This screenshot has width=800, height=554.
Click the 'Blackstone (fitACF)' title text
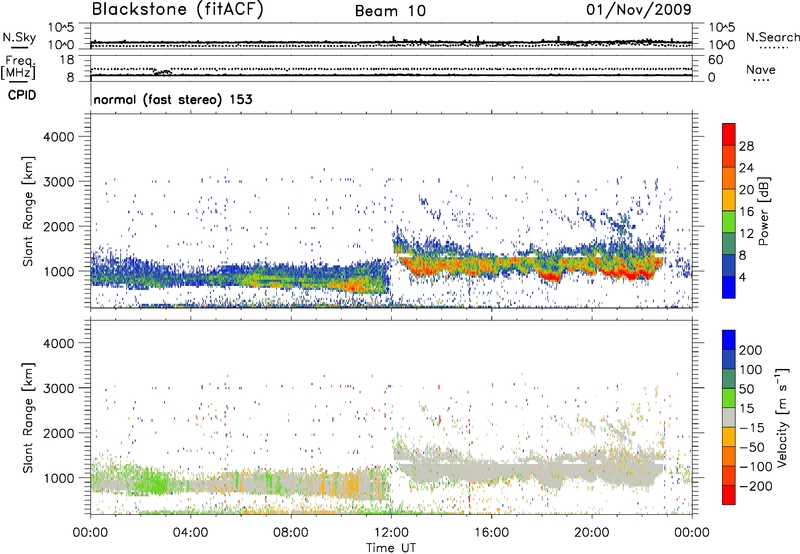178,10
